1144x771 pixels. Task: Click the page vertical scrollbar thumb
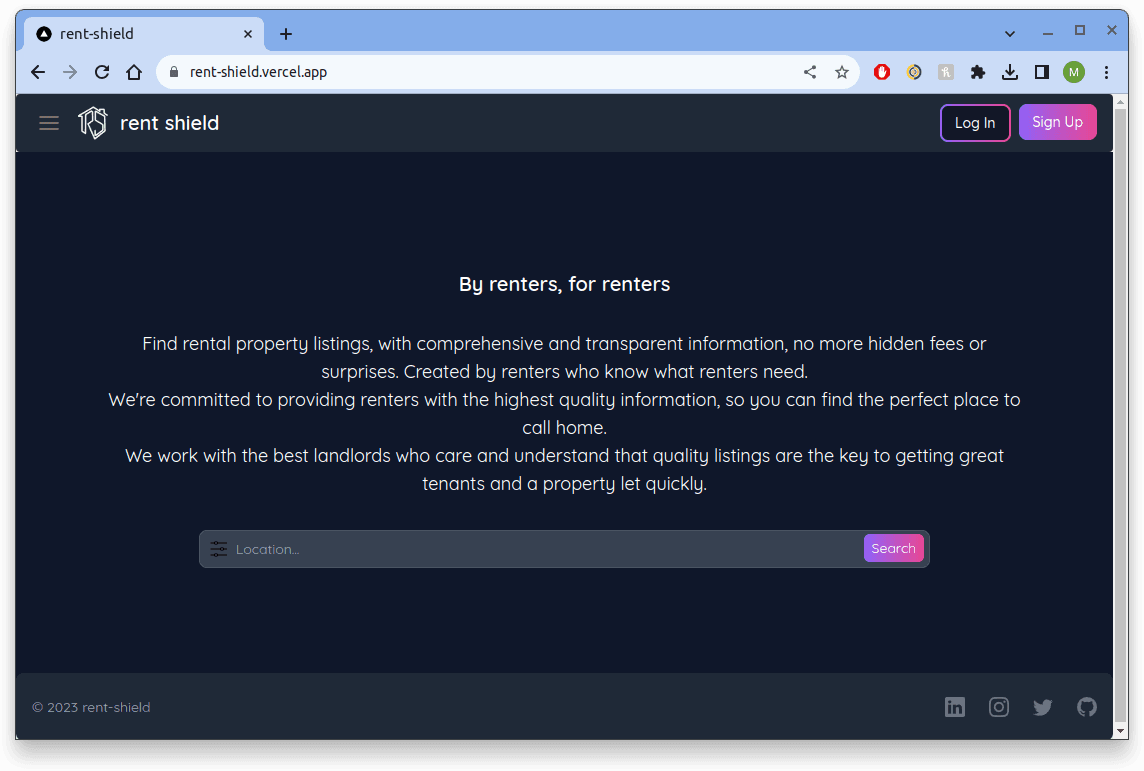click(x=1121, y=415)
